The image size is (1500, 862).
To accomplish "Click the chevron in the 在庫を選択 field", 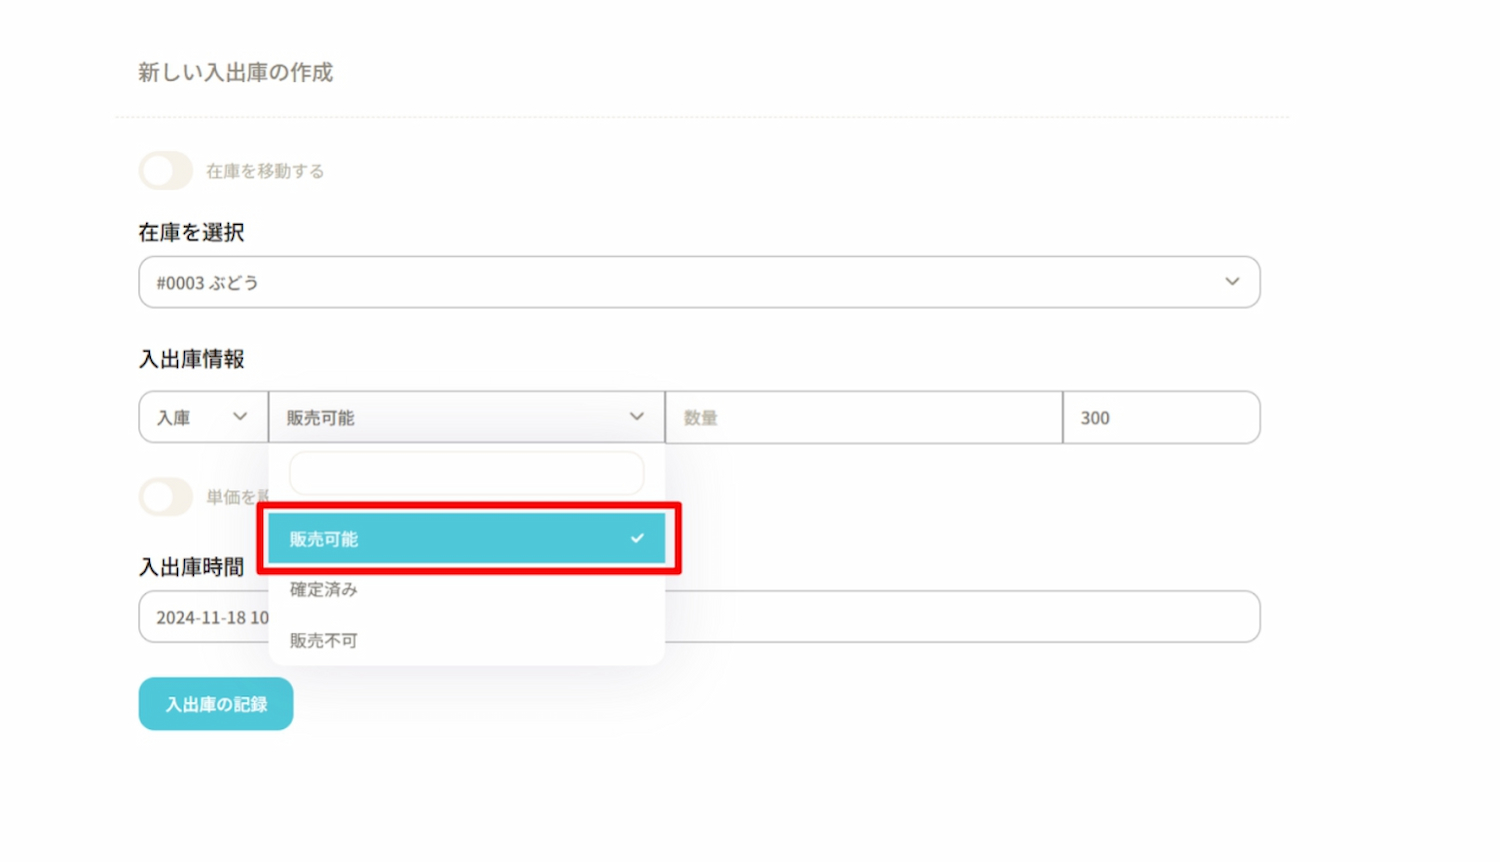I will 1232,282.
